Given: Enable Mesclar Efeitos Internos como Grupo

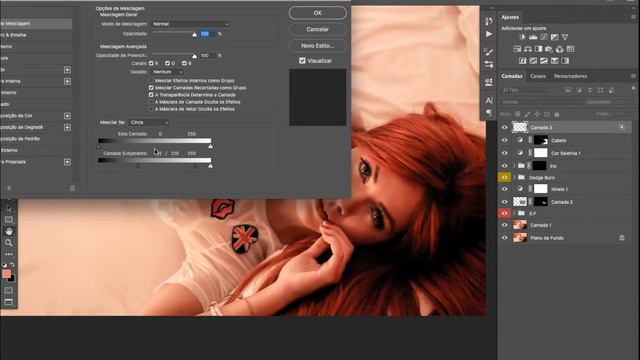Looking at the screenshot, I should [151, 81].
